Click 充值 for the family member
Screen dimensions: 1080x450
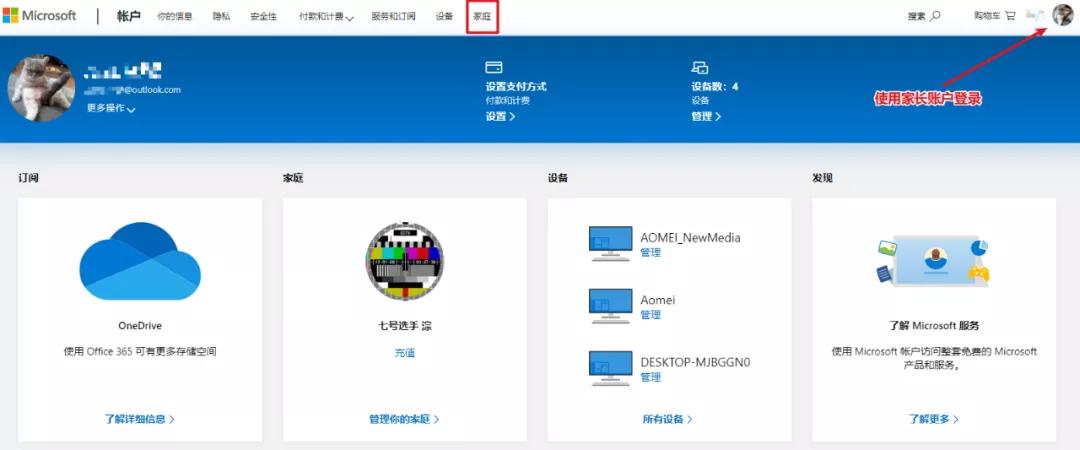[404, 352]
